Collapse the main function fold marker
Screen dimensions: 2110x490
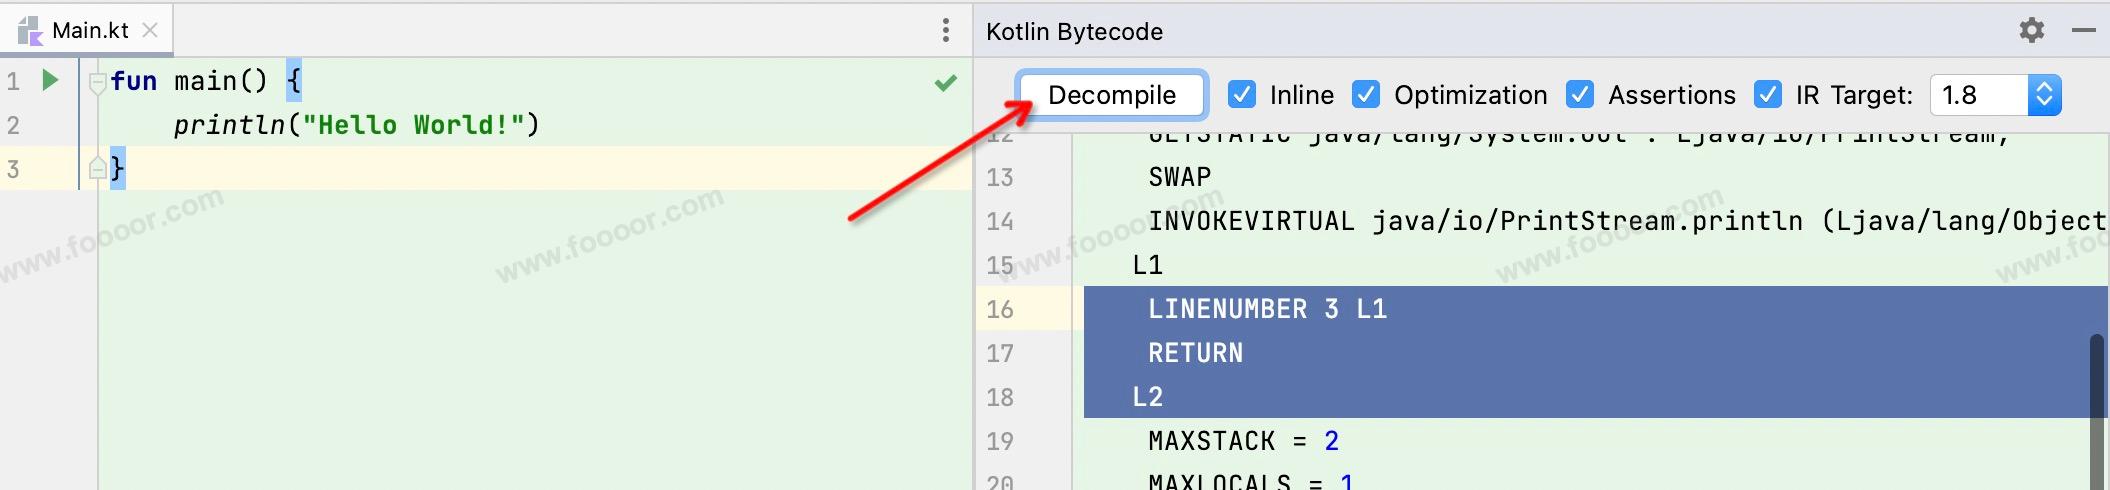tap(97, 82)
